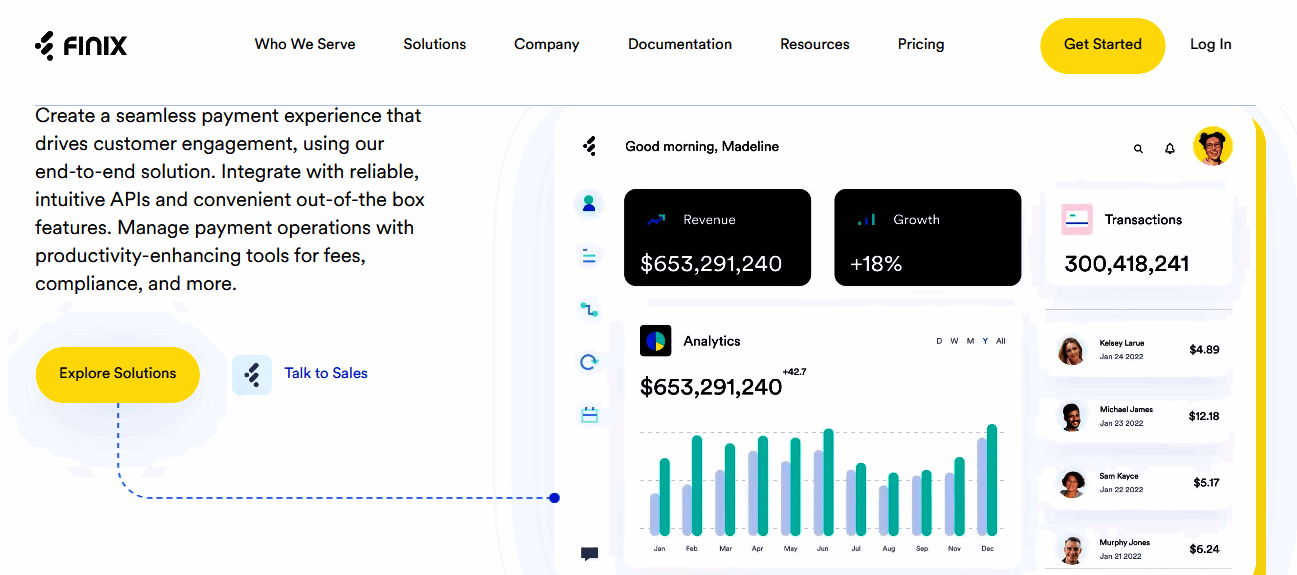Click the refresh circle sidebar icon

[x=589, y=362]
